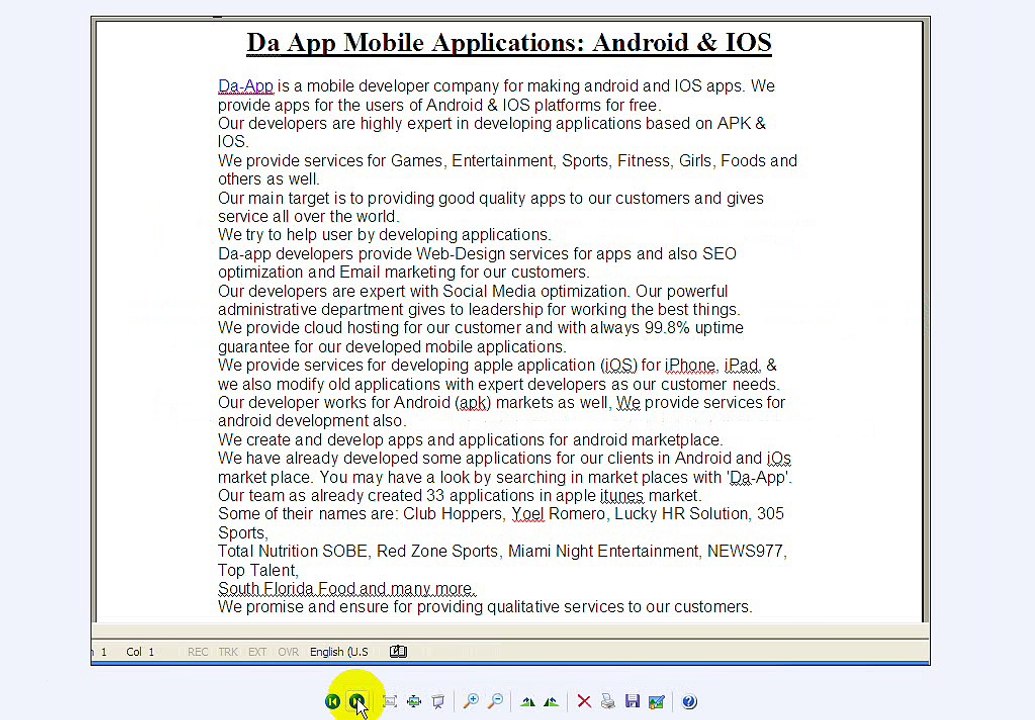Show image at Actual Size
This screenshot has width=1035, height=720.
coord(414,702)
